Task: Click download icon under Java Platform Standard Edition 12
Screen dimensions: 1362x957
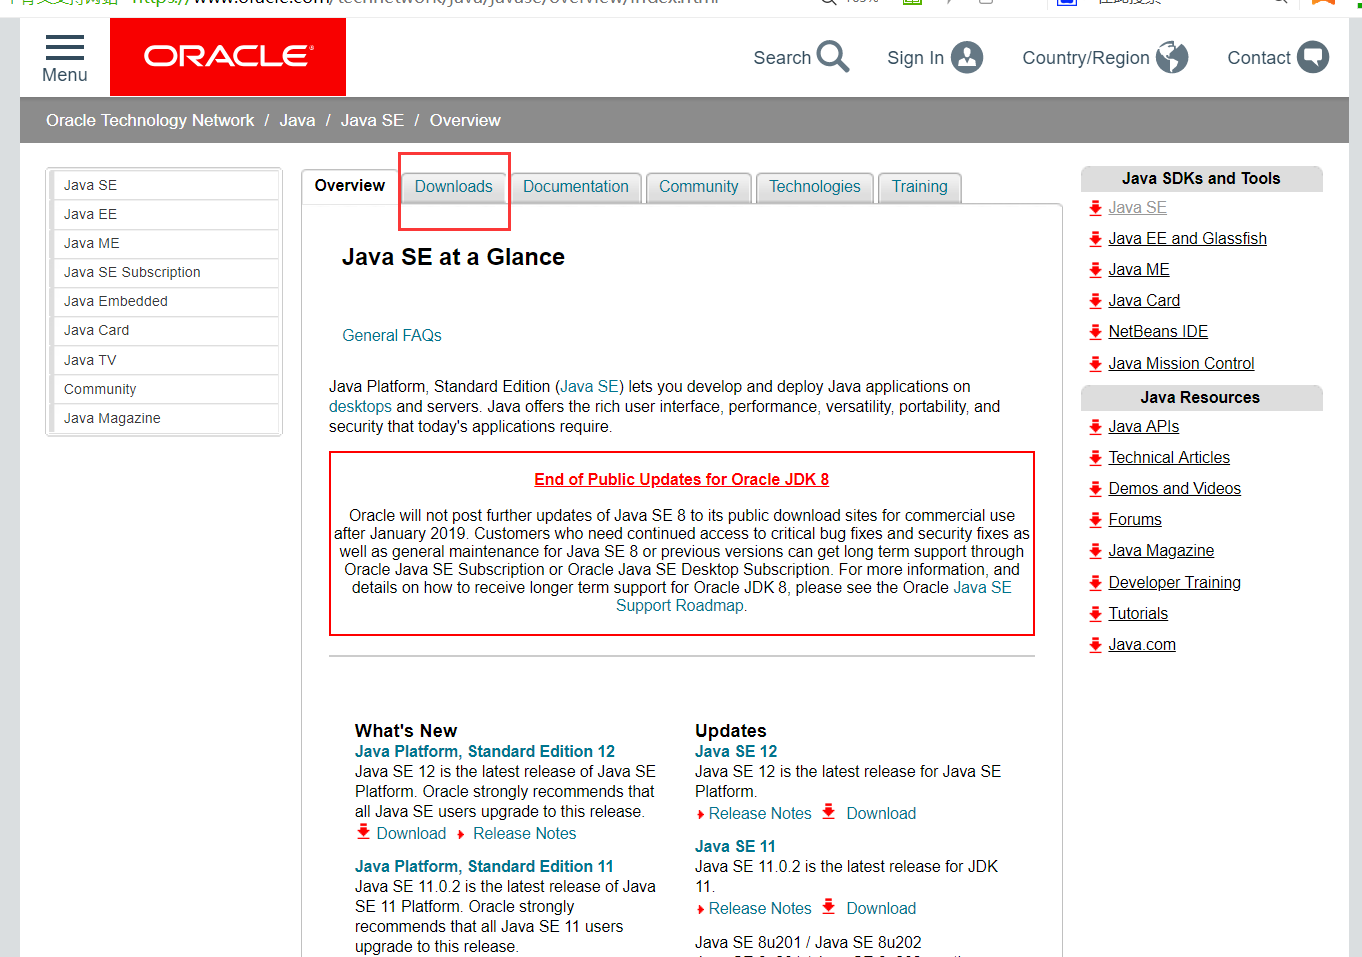Action: pyautogui.click(x=363, y=831)
